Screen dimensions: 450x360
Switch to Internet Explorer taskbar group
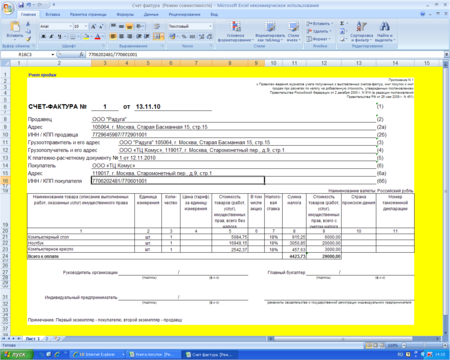pos(98,354)
